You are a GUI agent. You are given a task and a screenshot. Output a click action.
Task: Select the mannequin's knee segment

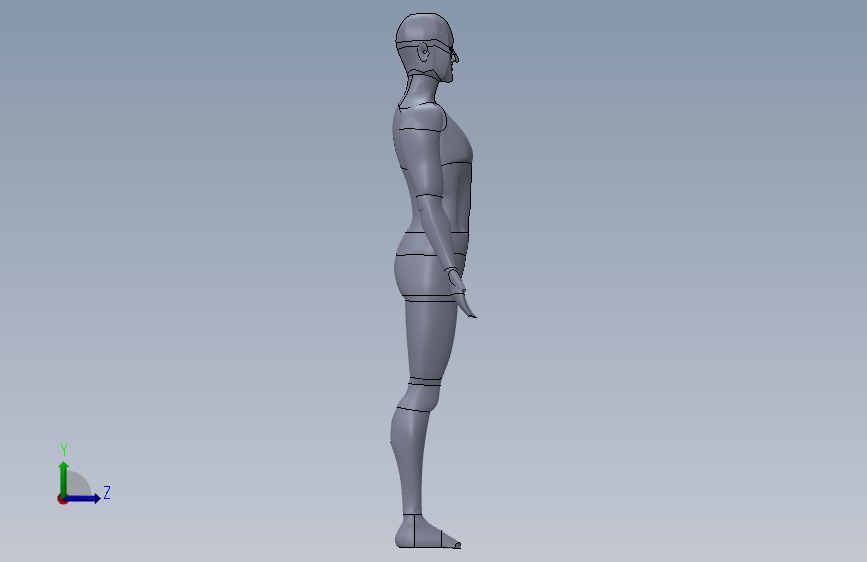420,397
